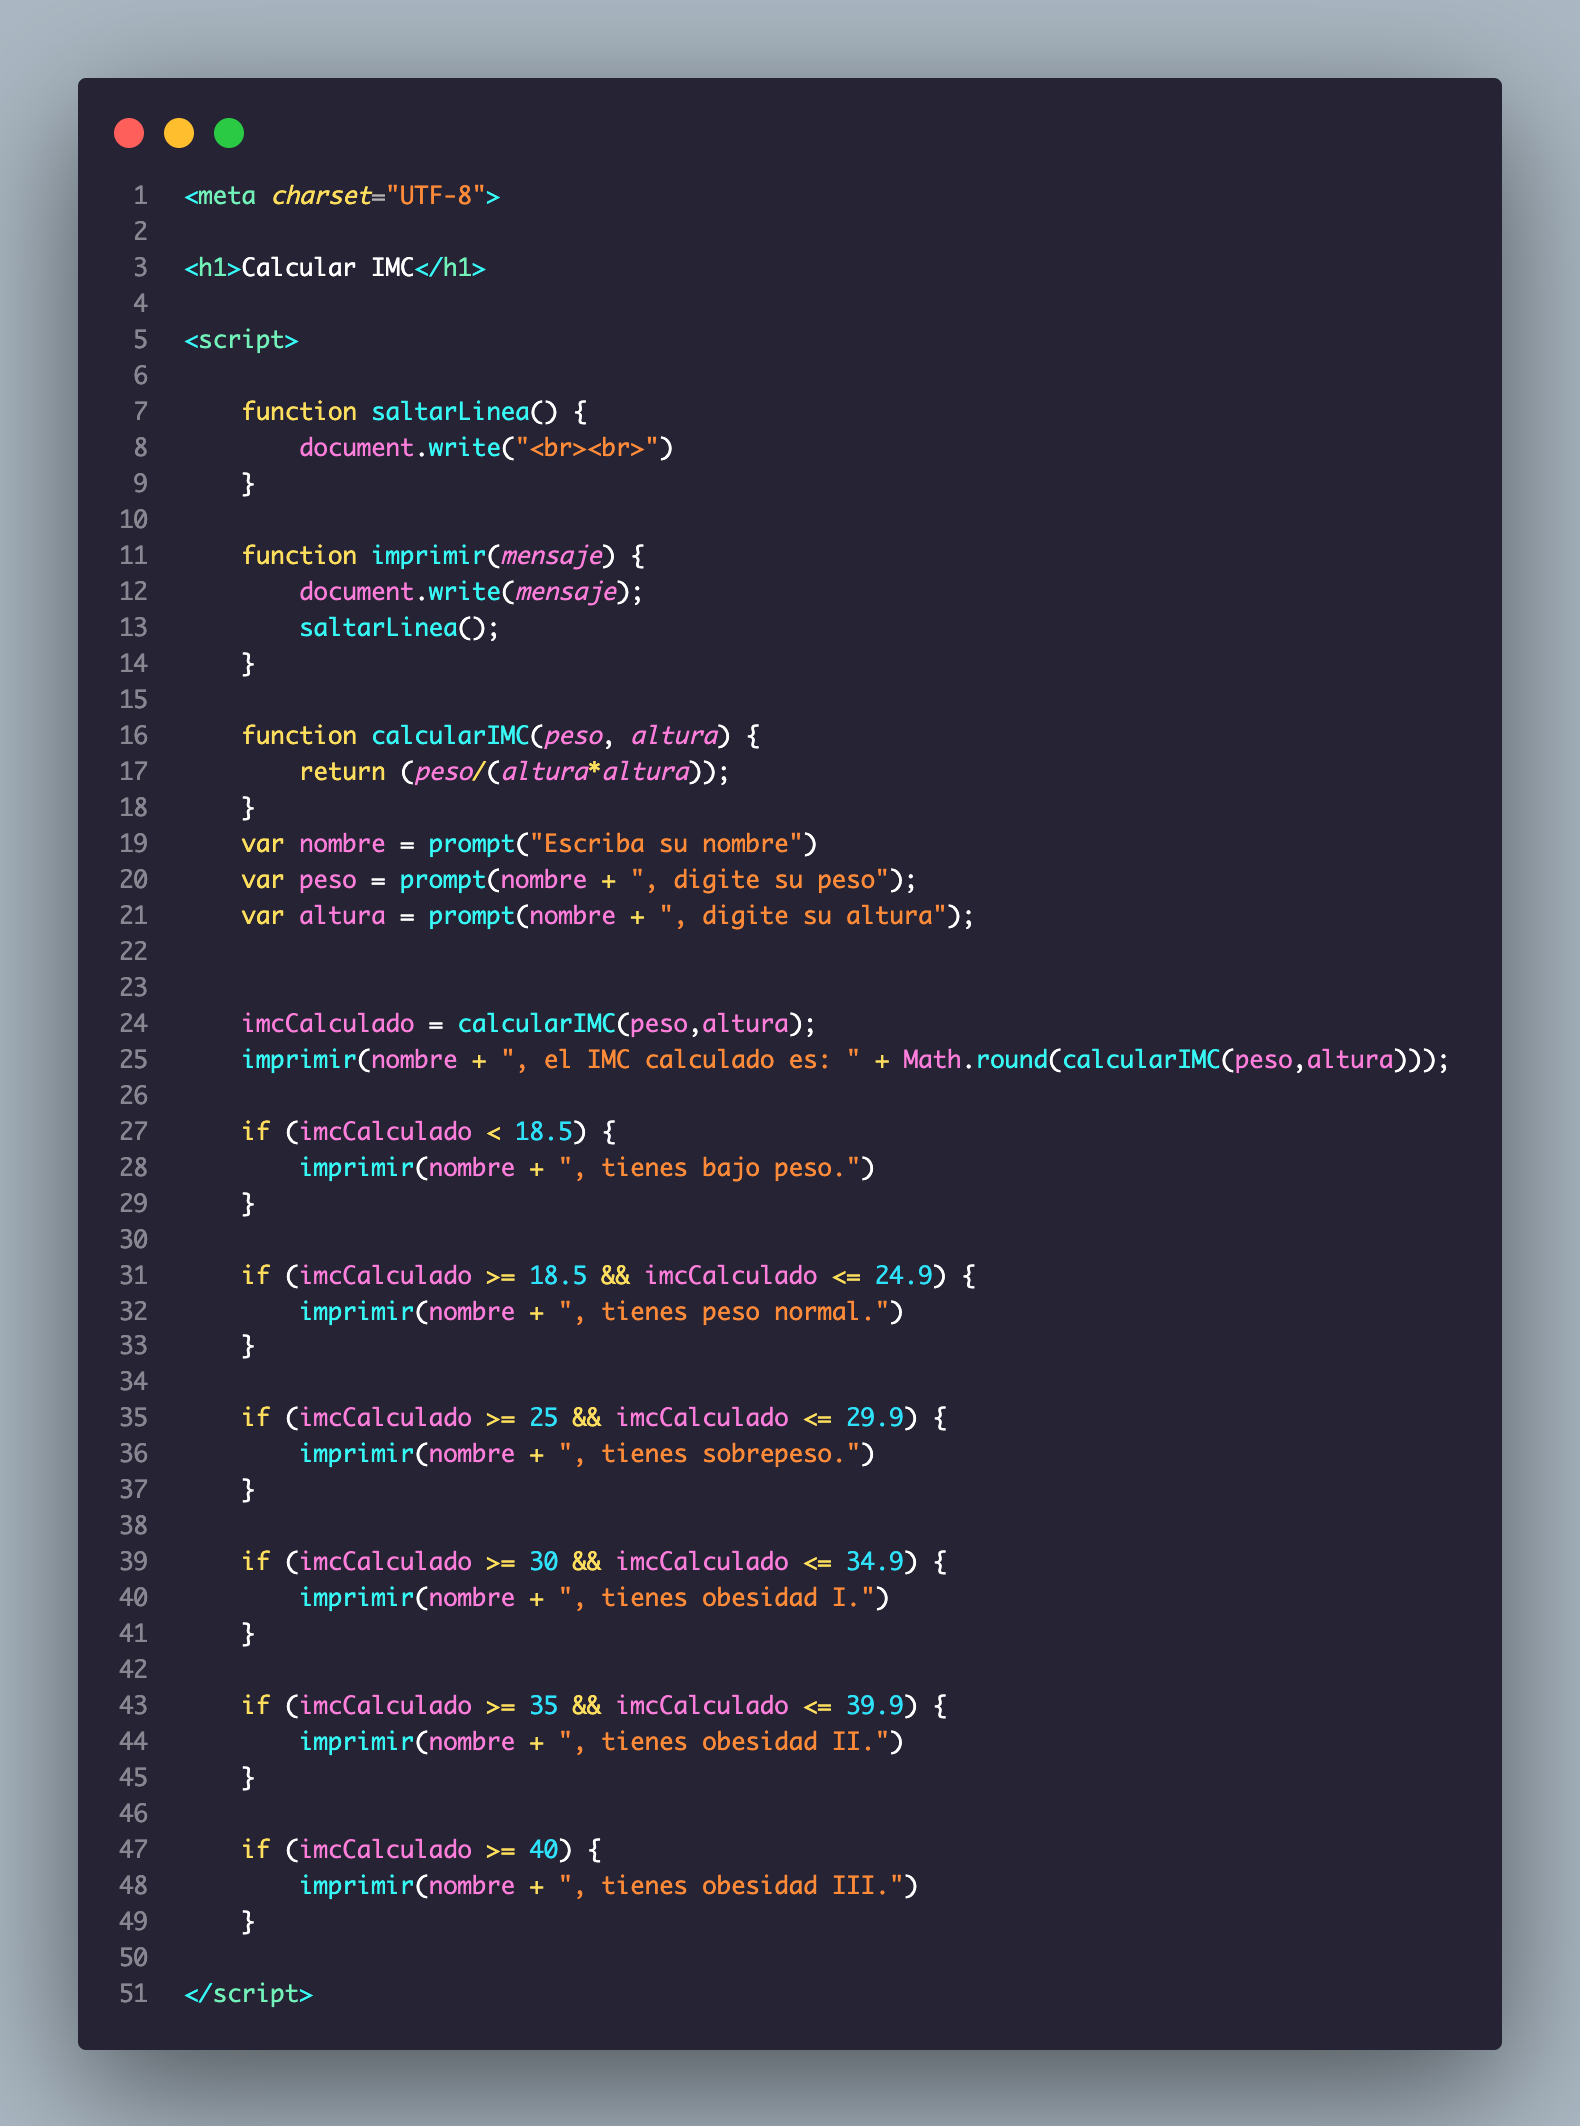1580x2126 pixels.
Task: Click 'function calcularIMC(peso, altura)' declaration
Action: point(500,736)
